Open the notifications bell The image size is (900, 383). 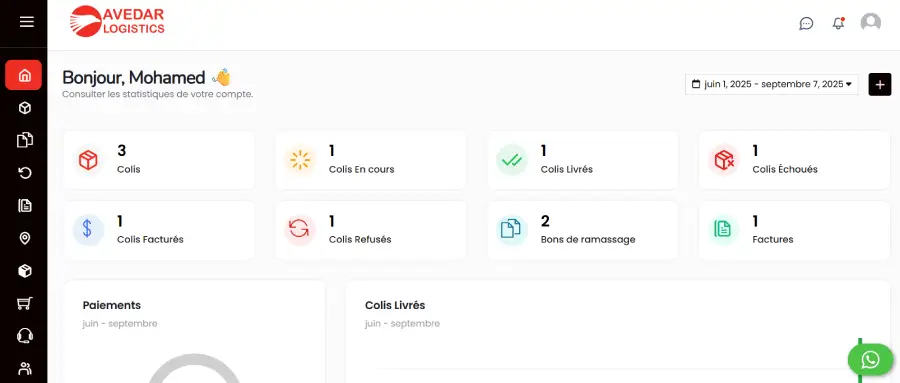pyautogui.click(x=838, y=24)
